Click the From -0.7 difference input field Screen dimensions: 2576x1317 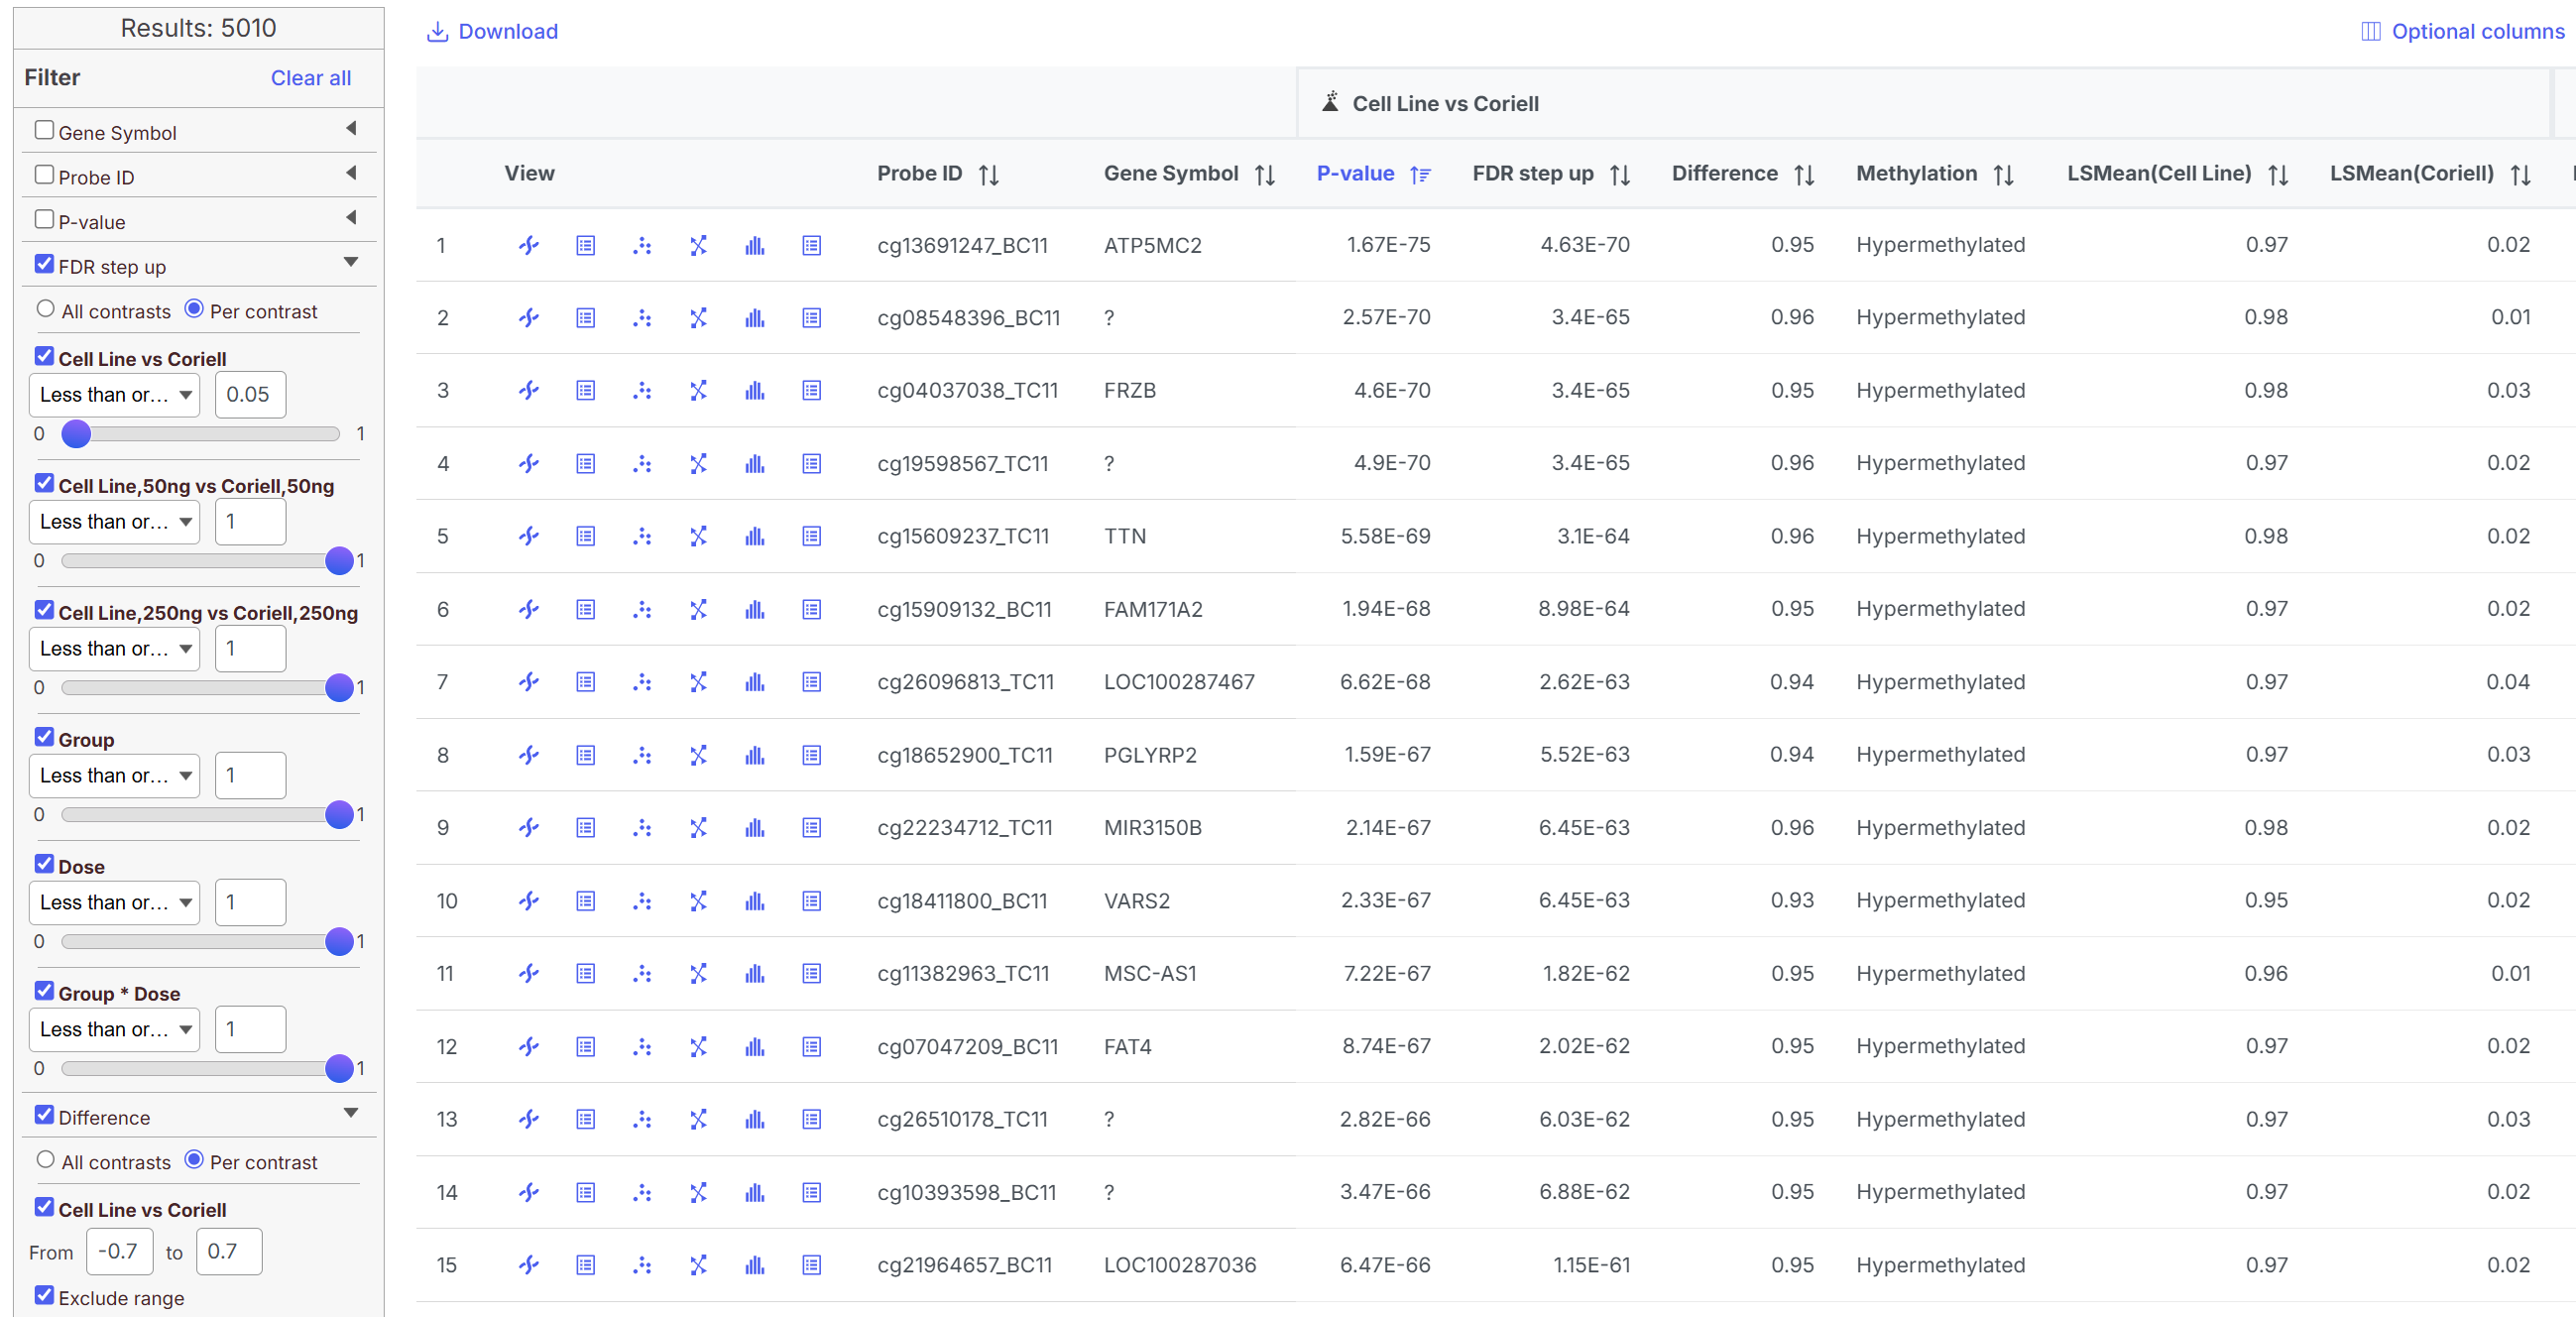(x=120, y=1252)
